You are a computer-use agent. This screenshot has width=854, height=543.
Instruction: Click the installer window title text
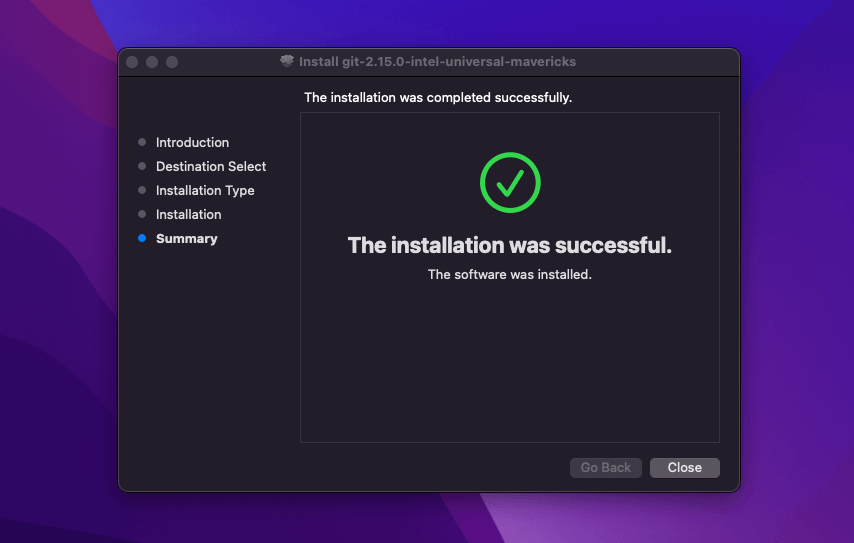click(437, 62)
